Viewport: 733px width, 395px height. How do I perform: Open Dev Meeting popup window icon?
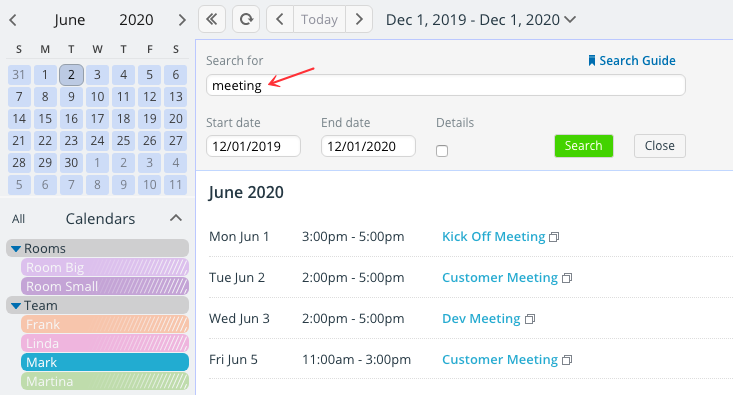point(530,319)
